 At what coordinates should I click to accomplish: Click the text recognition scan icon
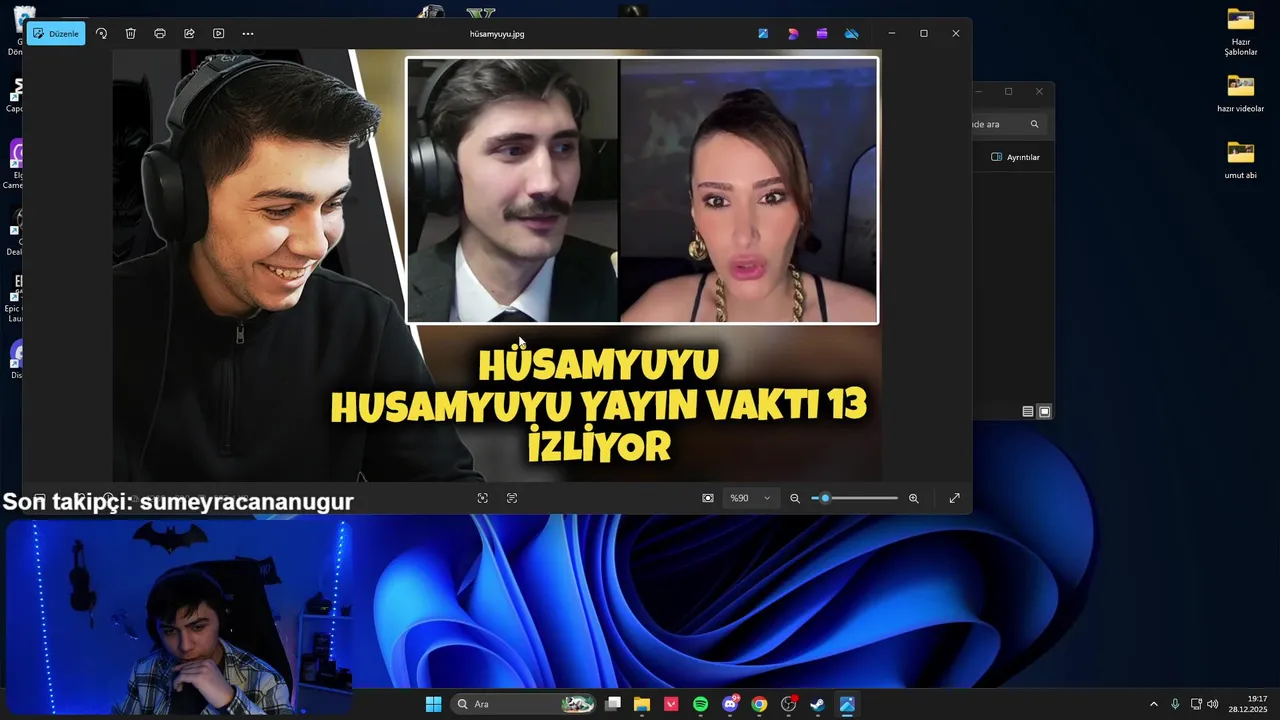tap(512, 498)
